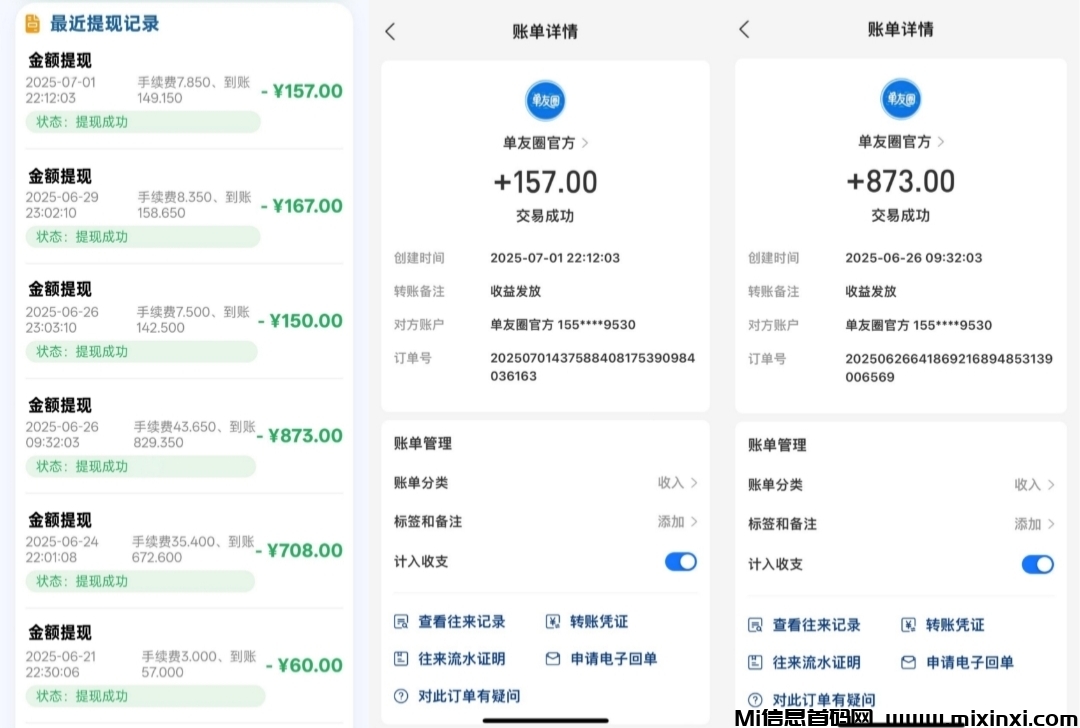Tap the back arrow on the +157.00 bill page
Screen dimensions: 1080x728
coord(390,32)
